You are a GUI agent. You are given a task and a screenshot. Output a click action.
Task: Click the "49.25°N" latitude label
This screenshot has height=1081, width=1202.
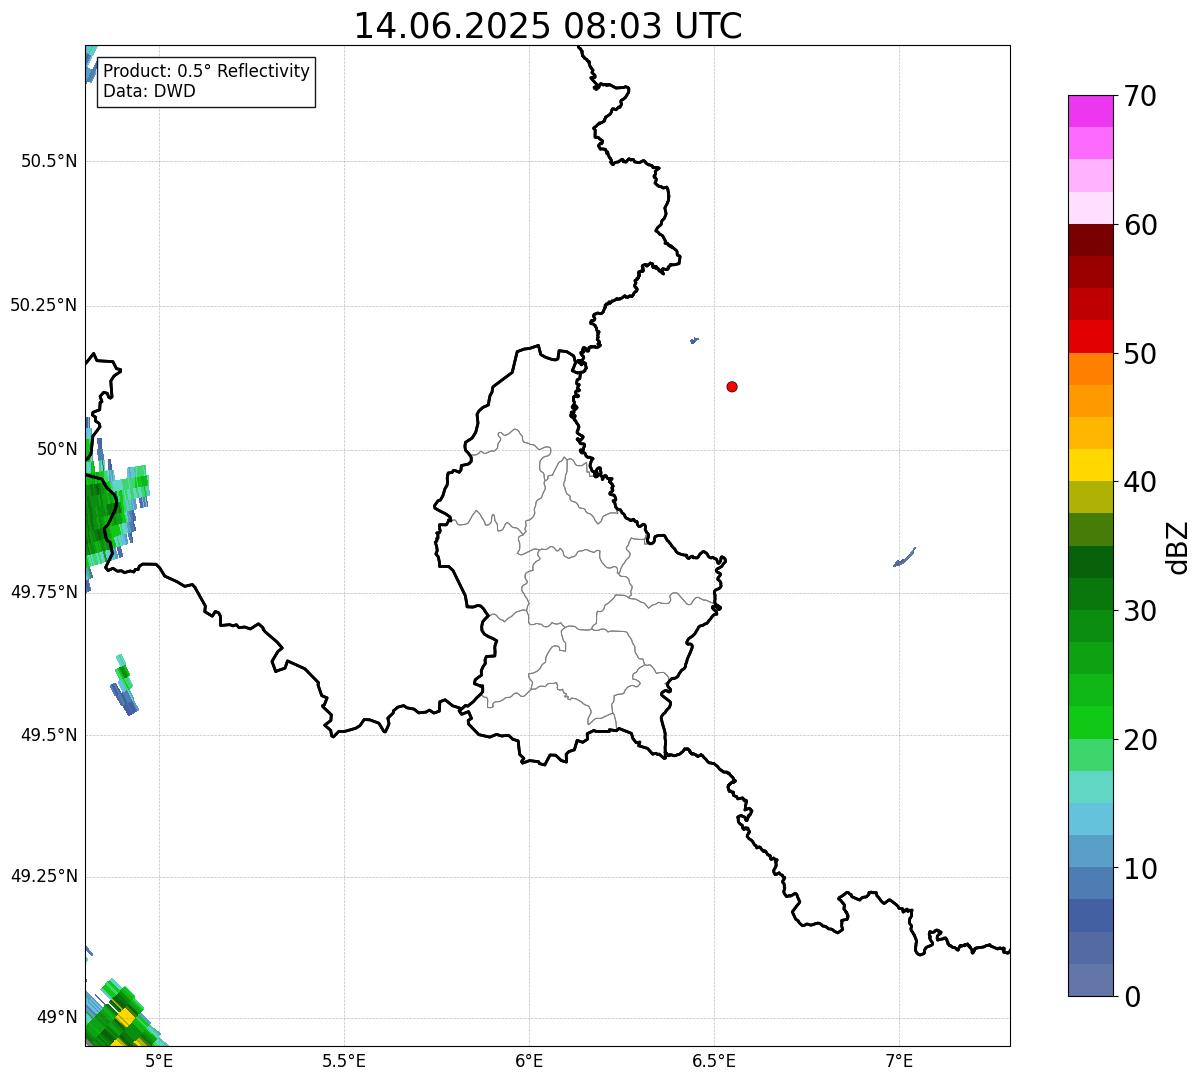click(x=43, y=876)
